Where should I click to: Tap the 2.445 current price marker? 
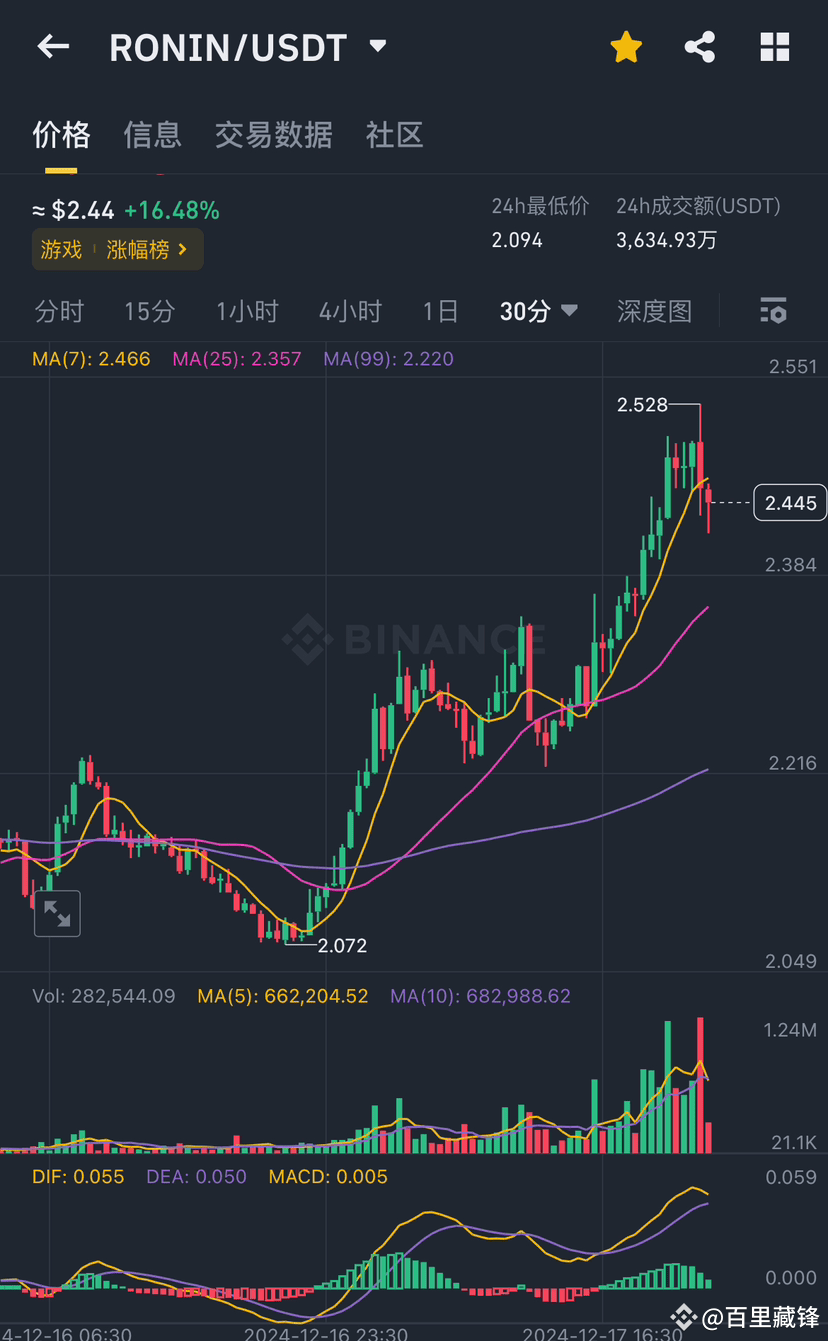[789, 502]
